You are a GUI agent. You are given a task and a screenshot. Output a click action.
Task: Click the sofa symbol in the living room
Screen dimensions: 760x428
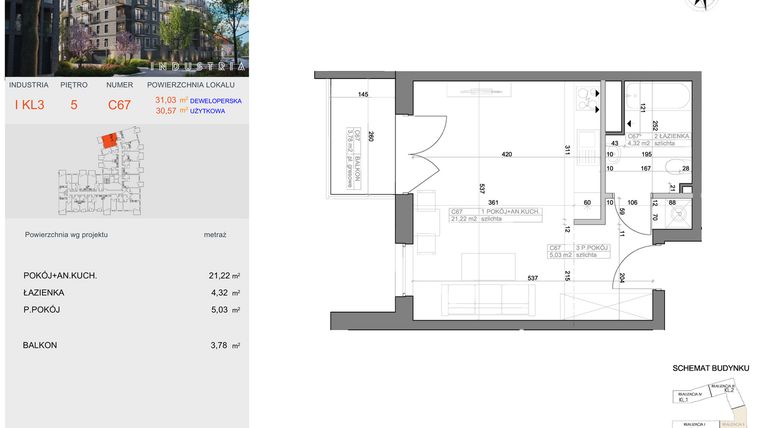pyautogui.click(x=488, y=300)
